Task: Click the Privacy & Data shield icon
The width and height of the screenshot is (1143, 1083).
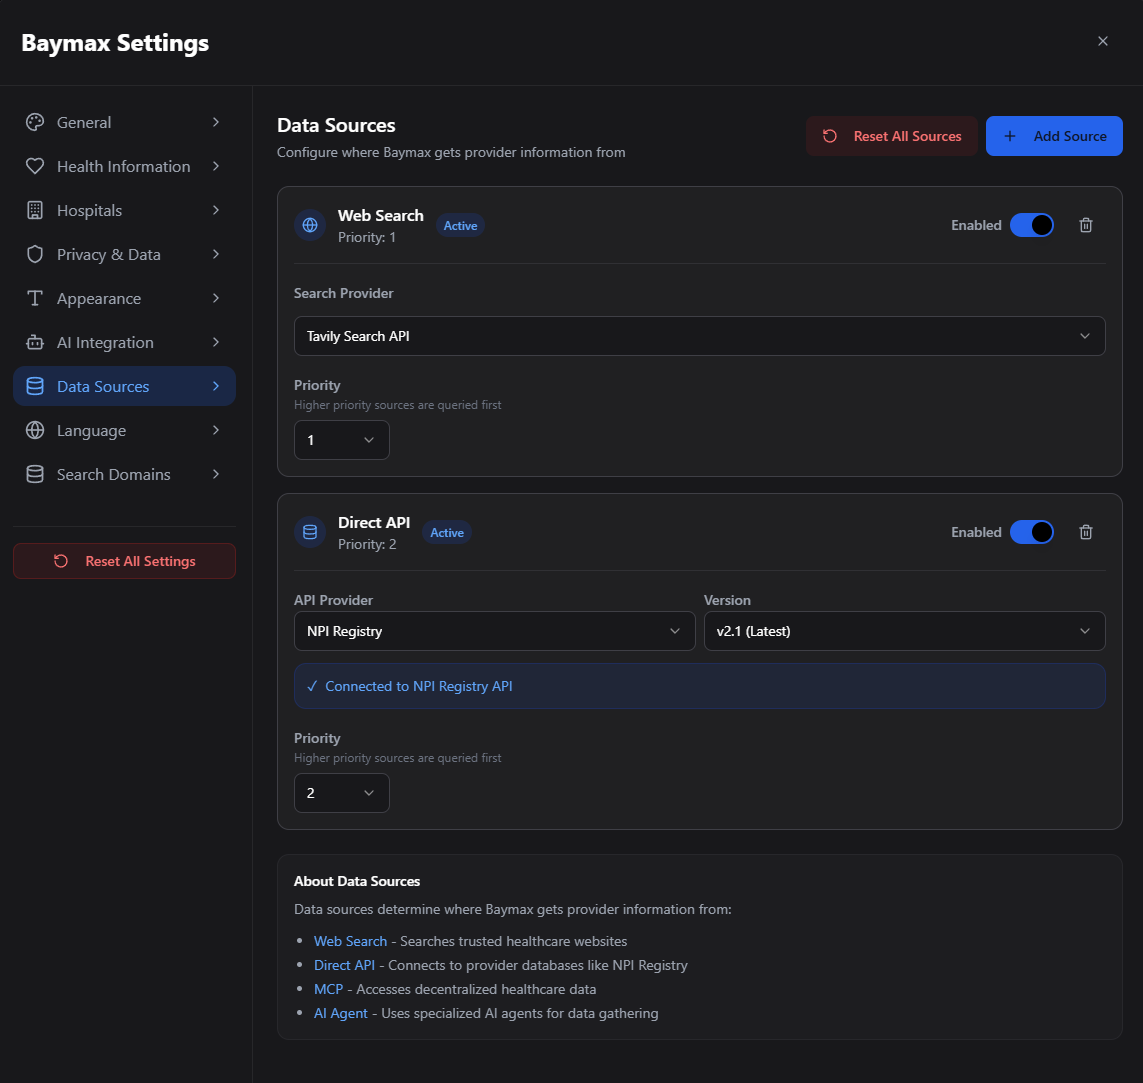Action: 34,254
